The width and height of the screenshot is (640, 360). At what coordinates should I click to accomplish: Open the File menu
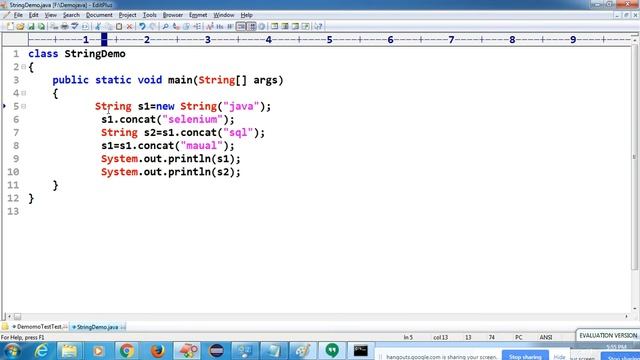pos(18,15)
